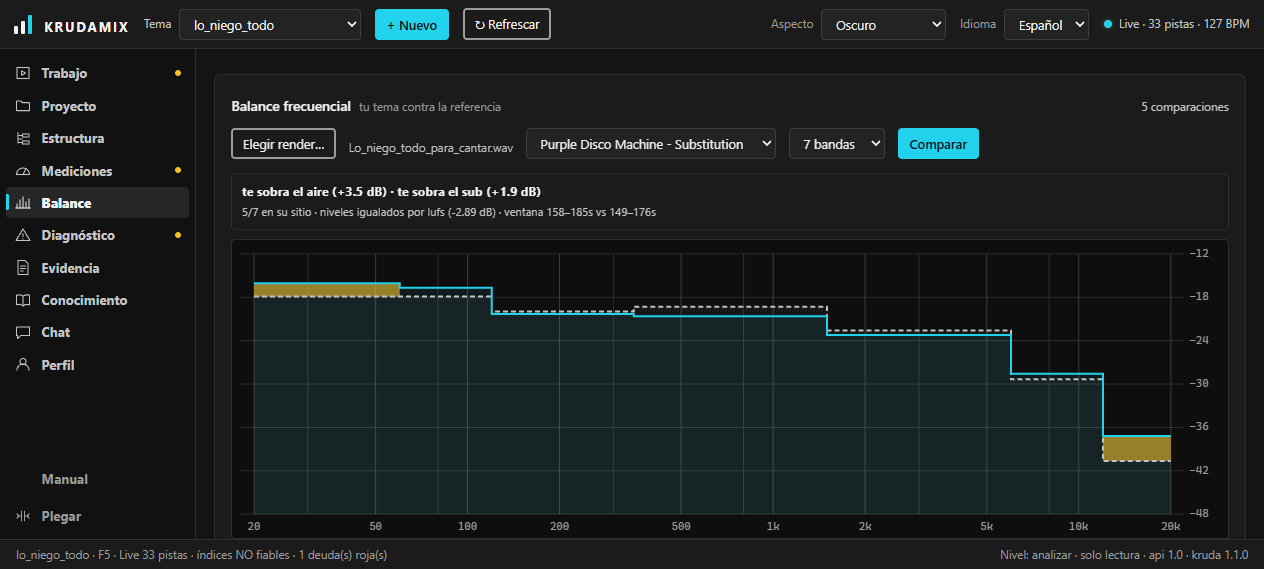
Task: Click the Elegir render... button
Action: point(283,144)
